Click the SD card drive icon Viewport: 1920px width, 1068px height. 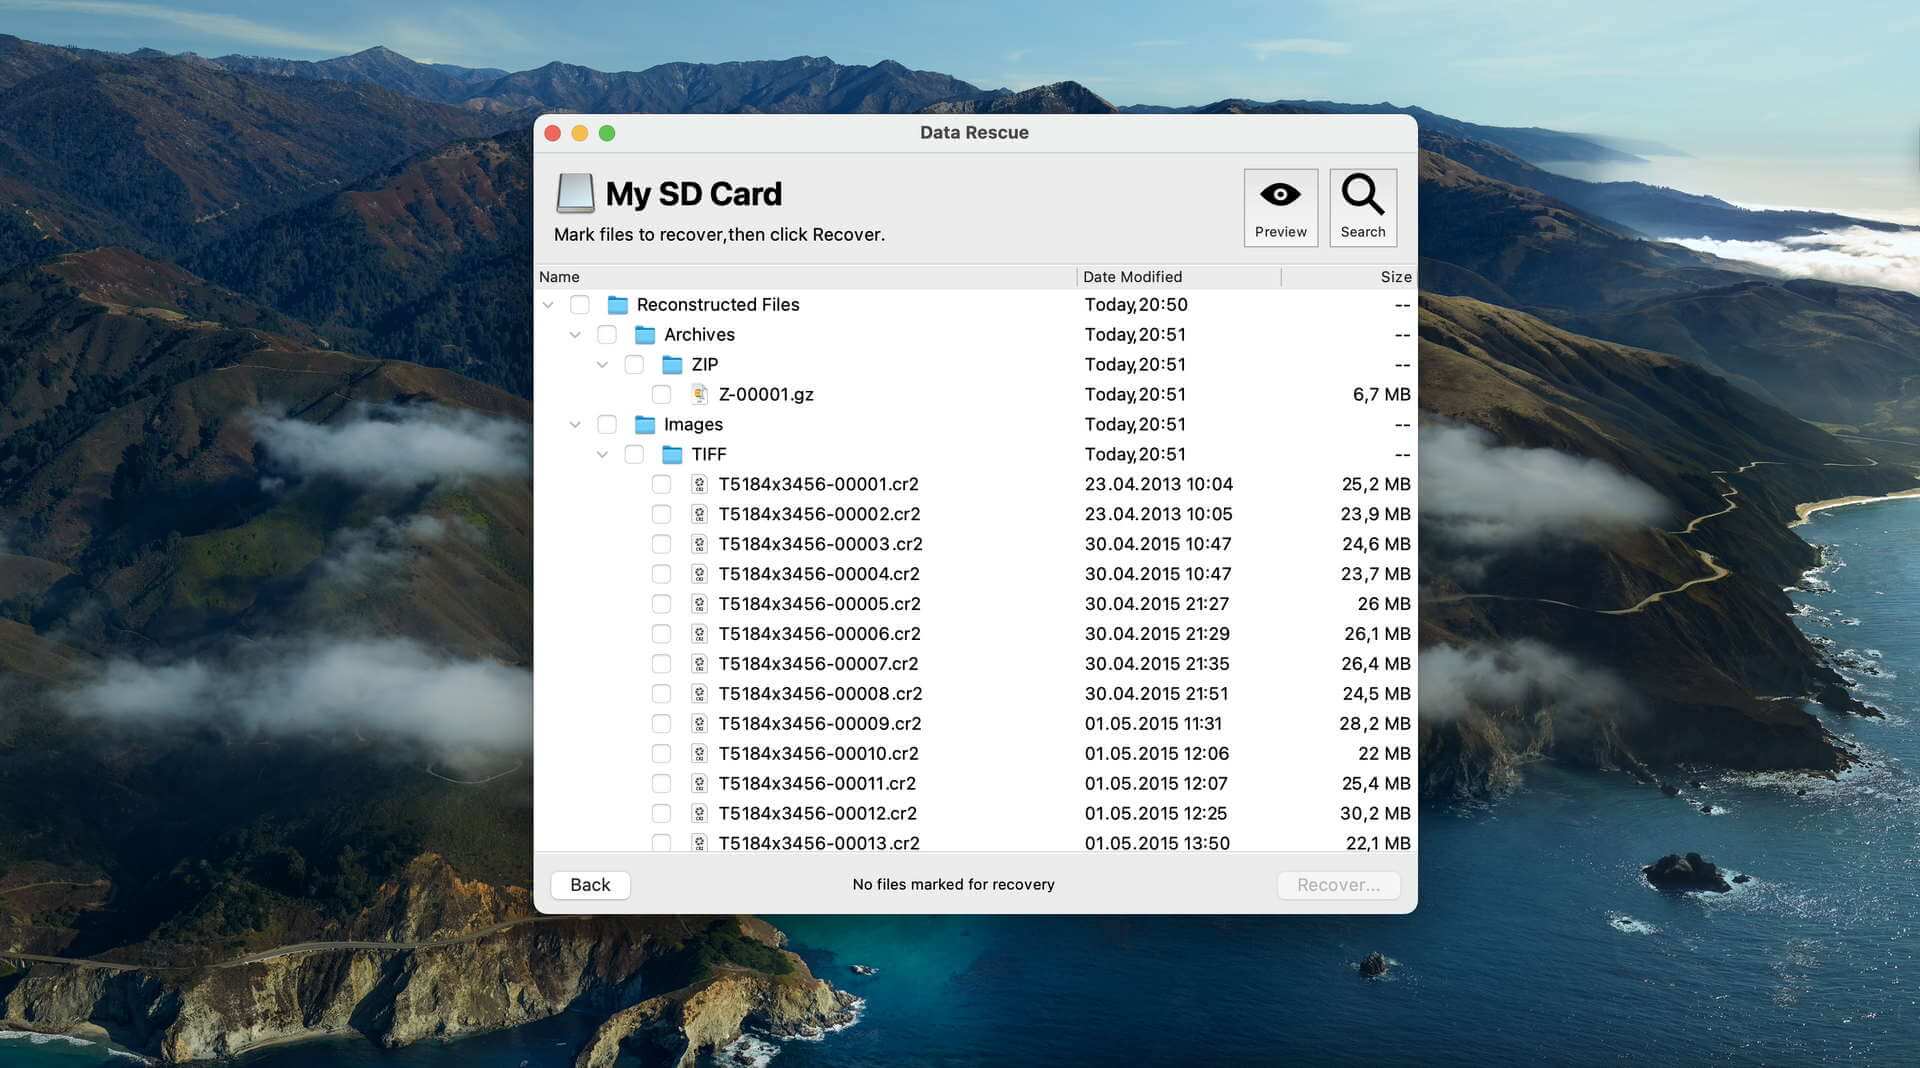point(575,193)
